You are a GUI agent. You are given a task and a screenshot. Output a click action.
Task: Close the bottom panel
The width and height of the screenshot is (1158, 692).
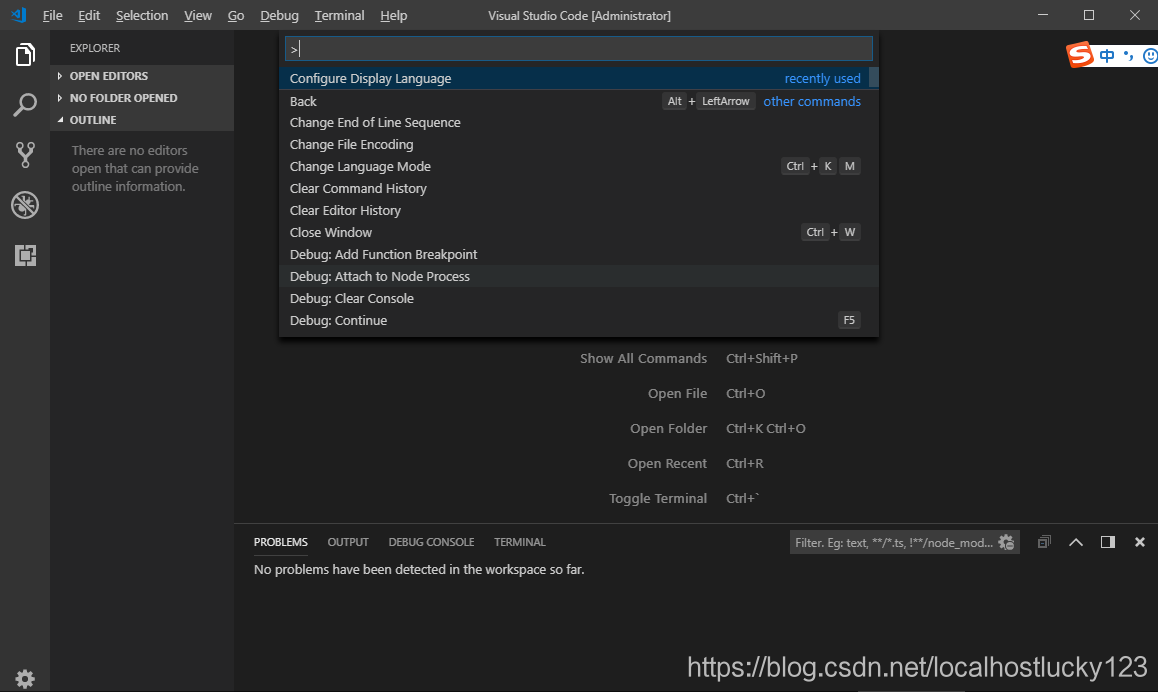tap(1140, 542)
